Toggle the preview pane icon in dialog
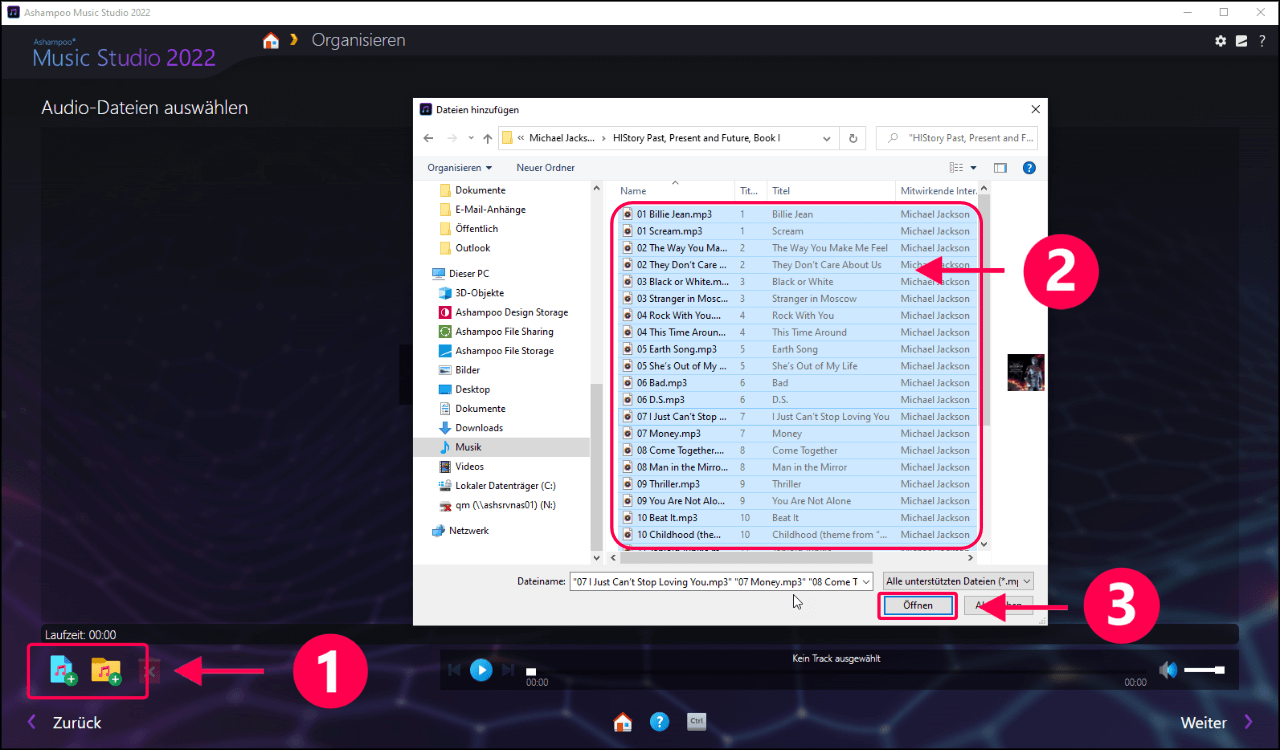Screen dimensions: 1280x750 [1000, 168]
